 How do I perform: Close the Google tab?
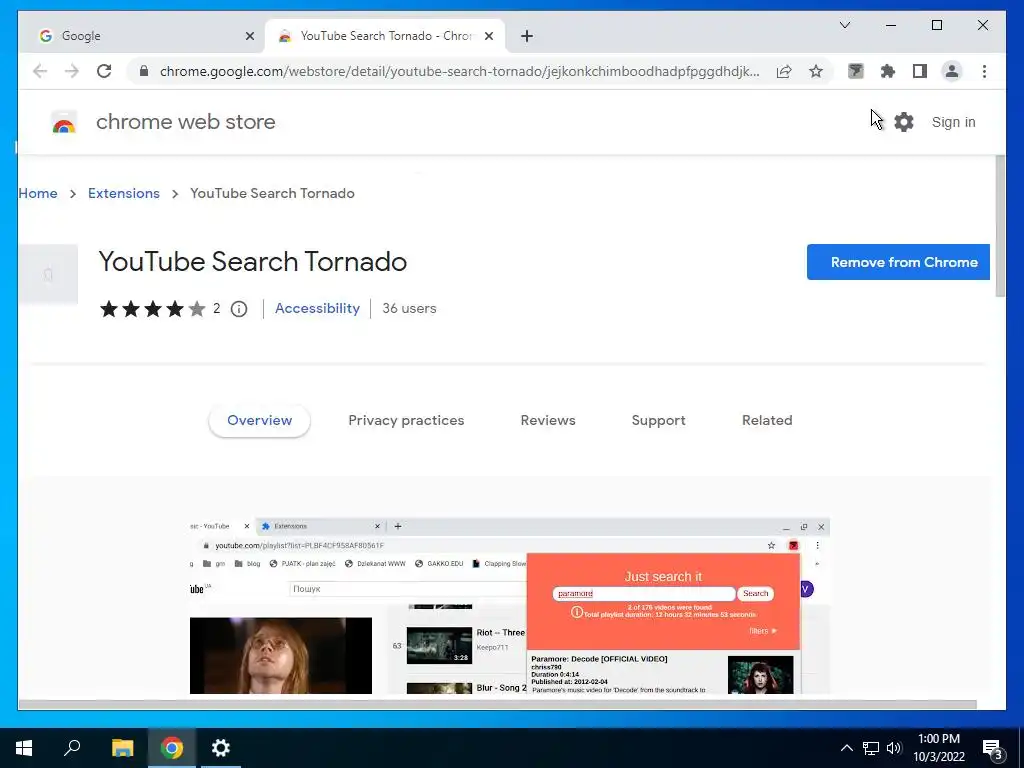[249, 36]
